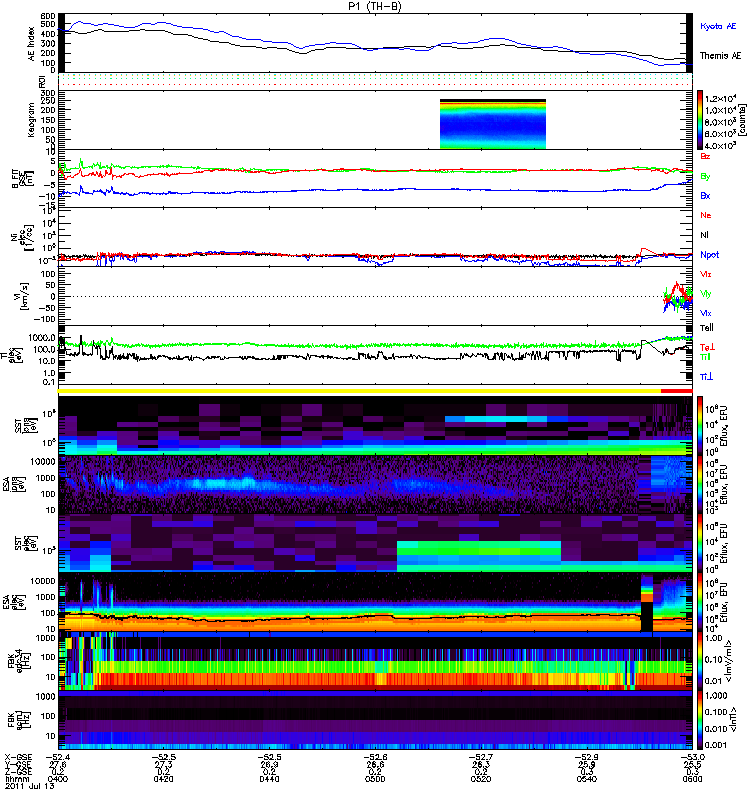
Task: Click the X-GSE value -52.4
Action: (x=58, y=757)
